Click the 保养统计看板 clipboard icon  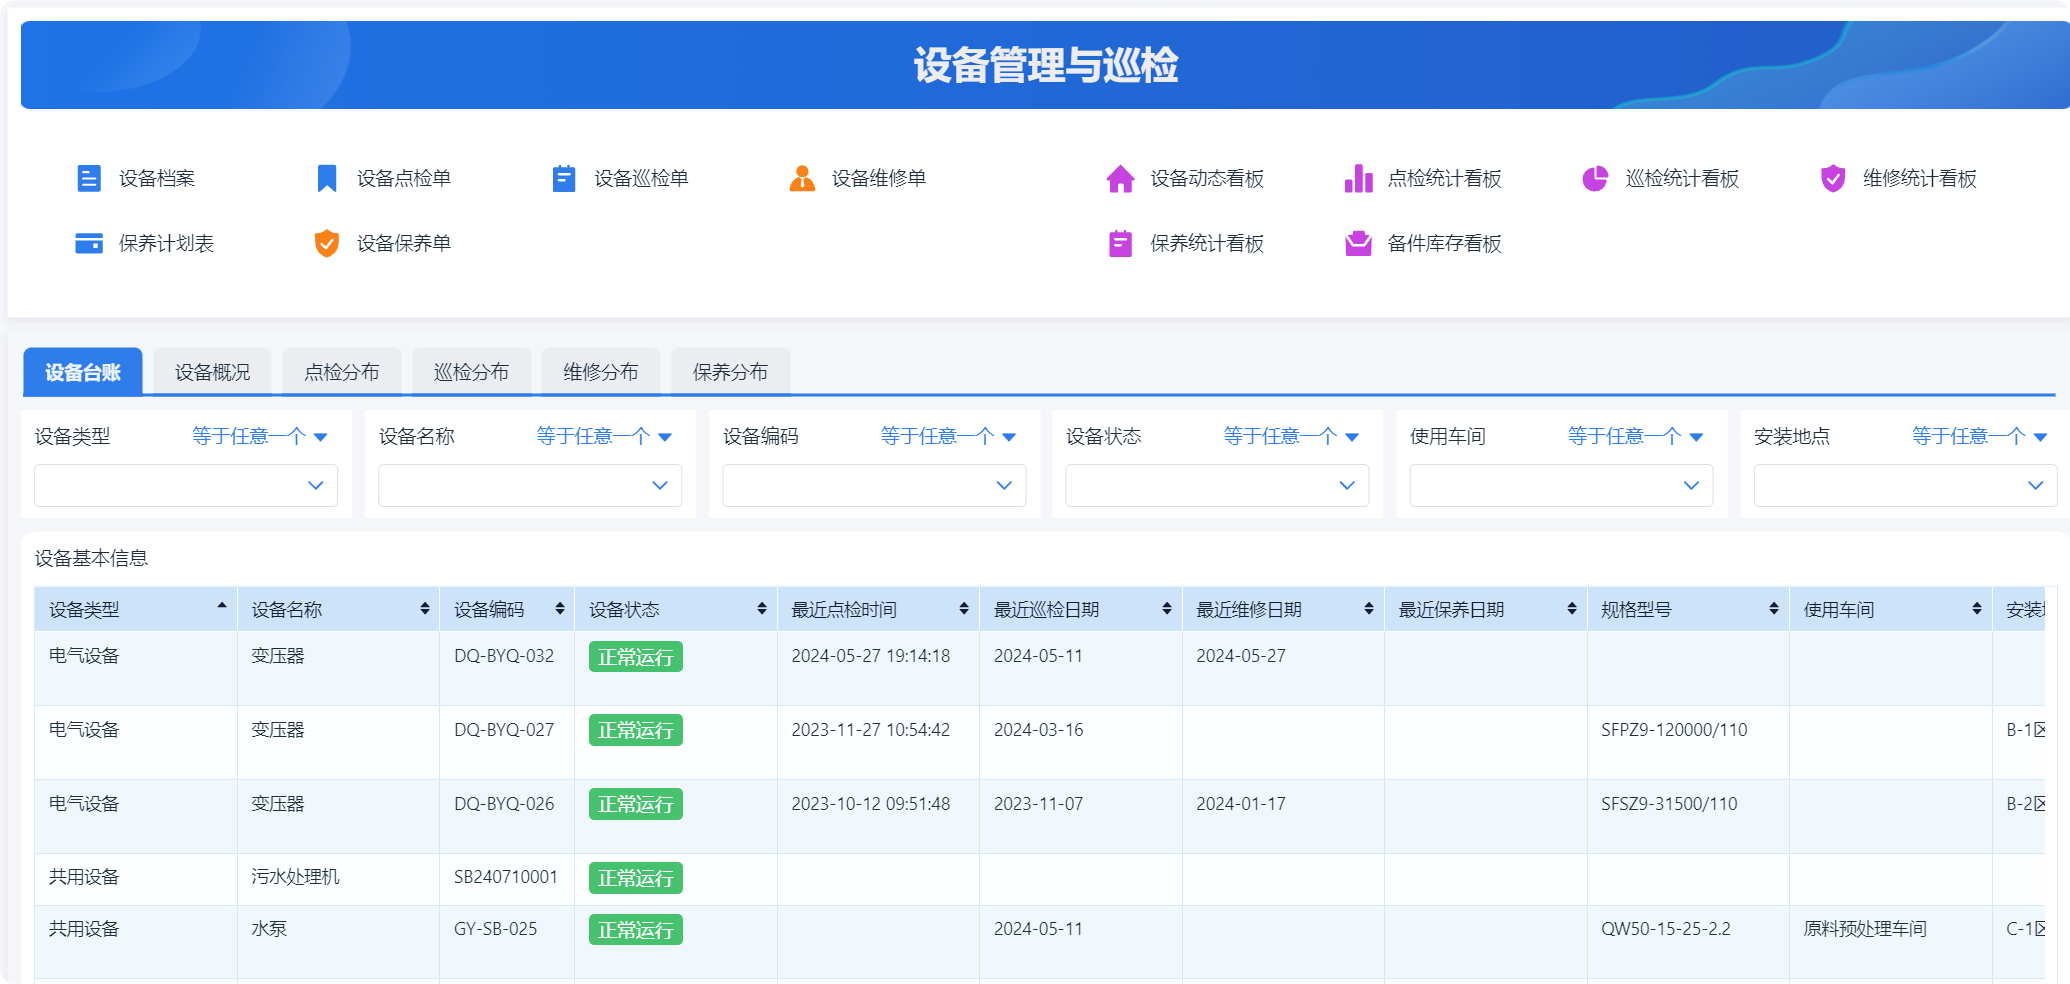coord(1120,243)
